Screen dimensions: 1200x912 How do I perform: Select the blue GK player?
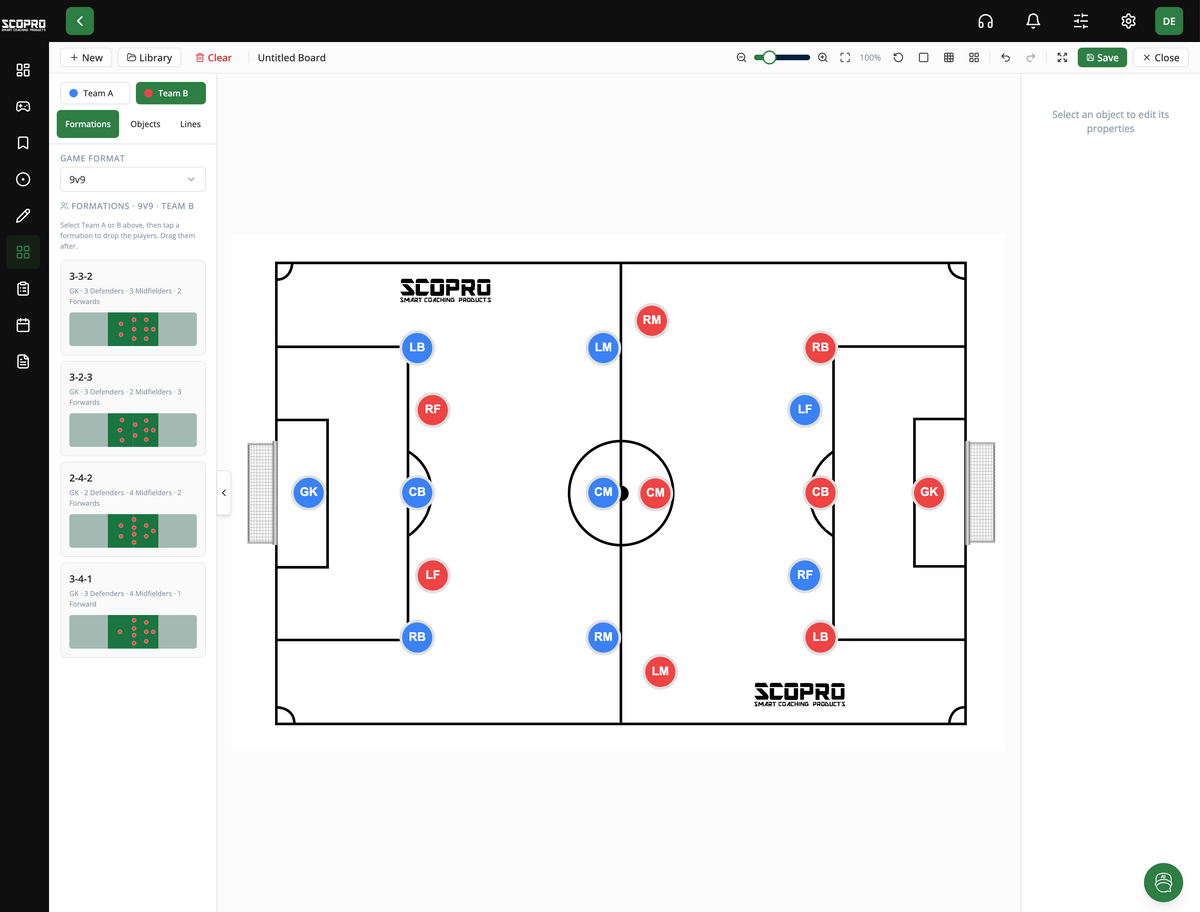point(309,492)
